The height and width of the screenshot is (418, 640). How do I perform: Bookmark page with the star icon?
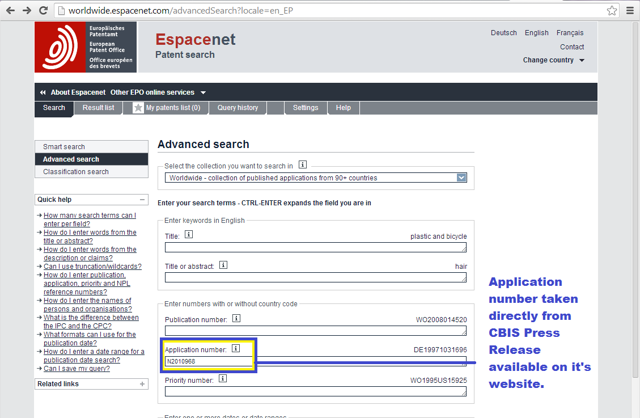click(611, 10)
